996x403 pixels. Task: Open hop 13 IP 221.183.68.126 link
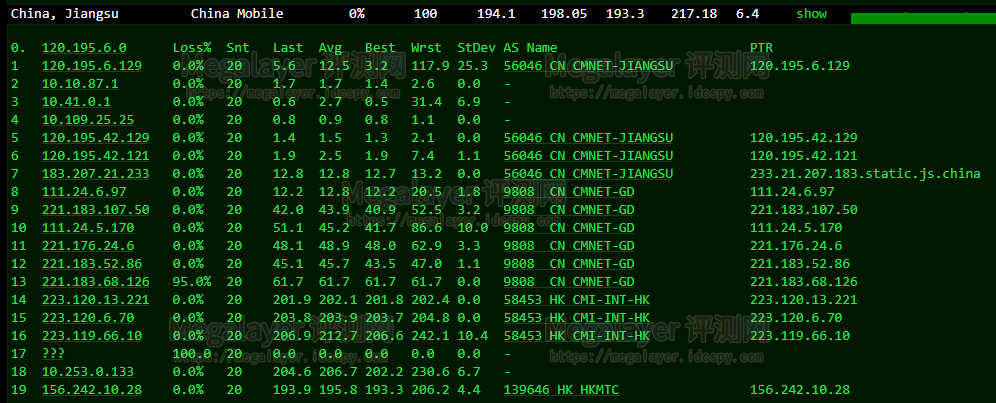[95, 282]
